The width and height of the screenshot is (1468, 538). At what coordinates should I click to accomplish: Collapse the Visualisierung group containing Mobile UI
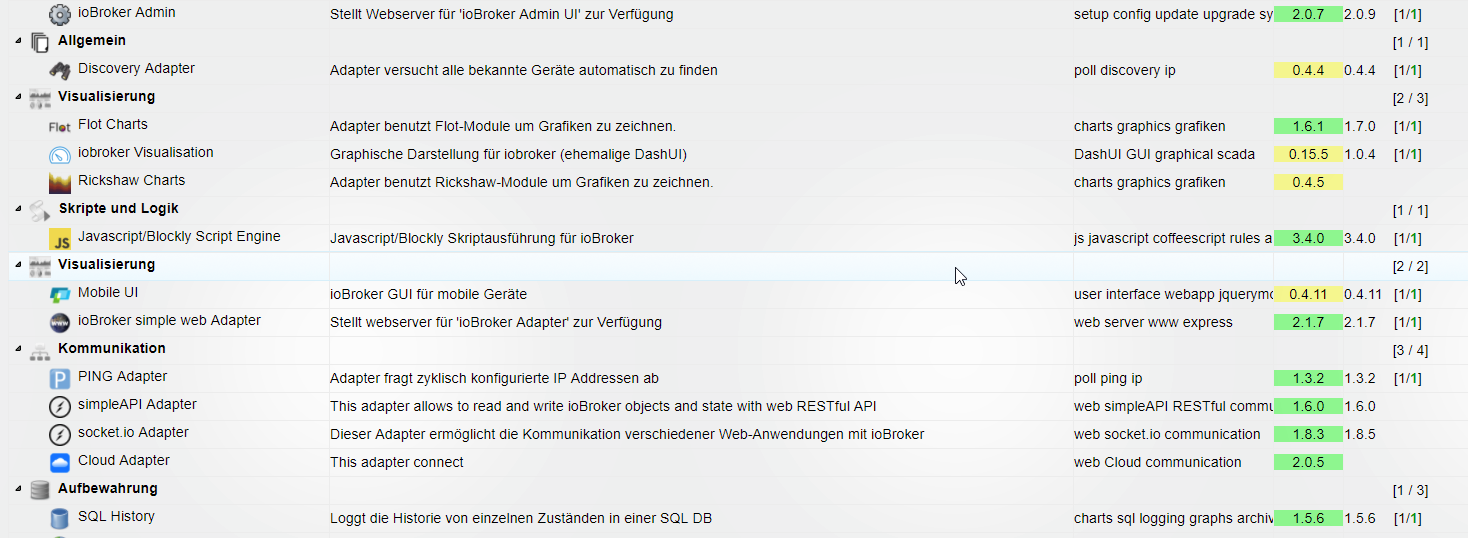[x=18, y=265]
